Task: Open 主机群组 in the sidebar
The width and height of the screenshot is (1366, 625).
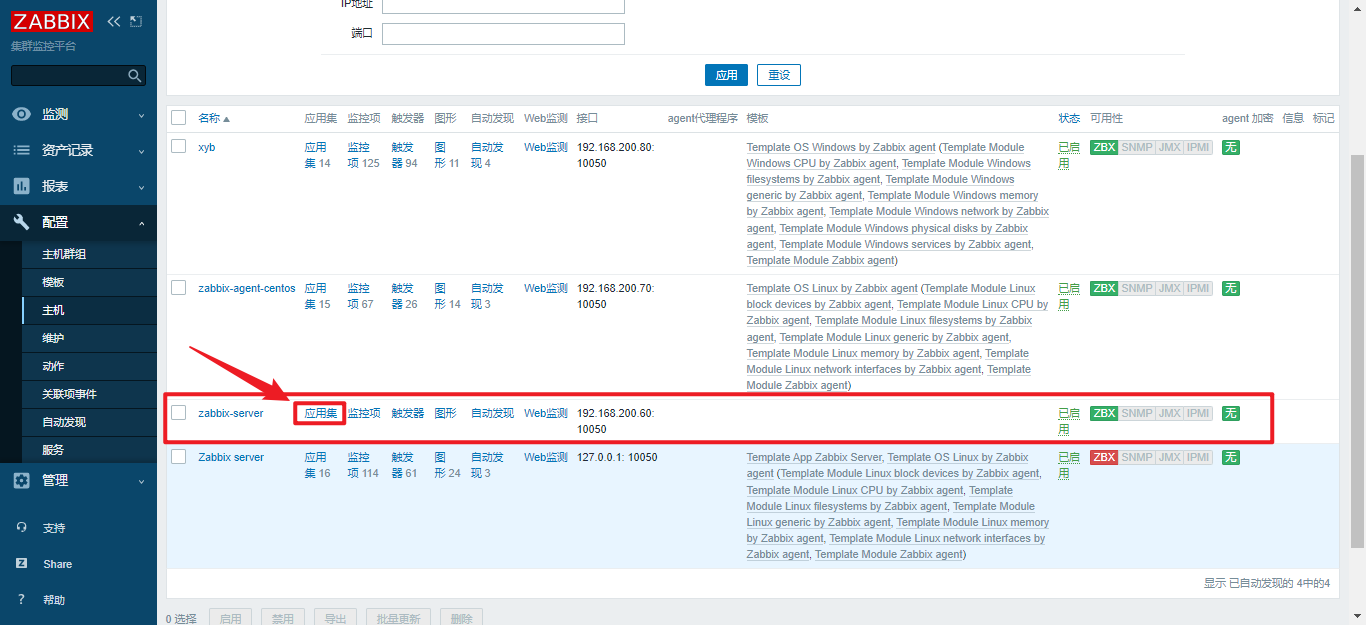Action: (x=64, y=254)
